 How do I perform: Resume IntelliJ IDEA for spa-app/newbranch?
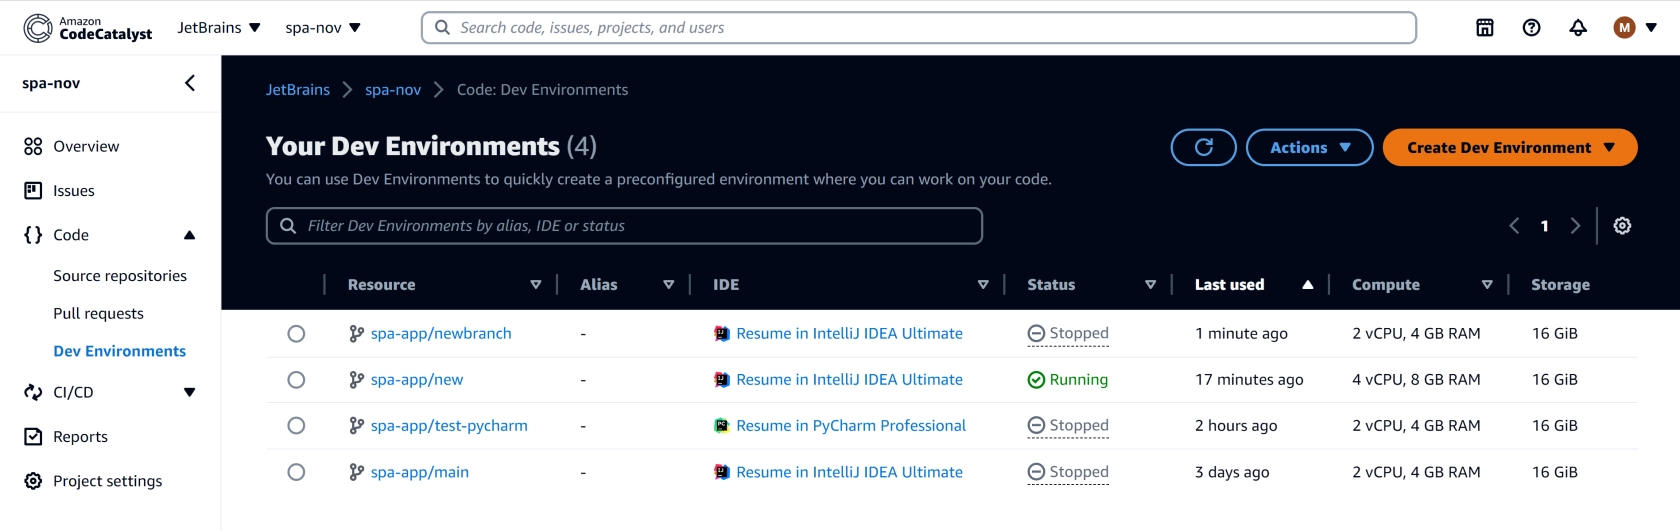(x=849, y=334)
